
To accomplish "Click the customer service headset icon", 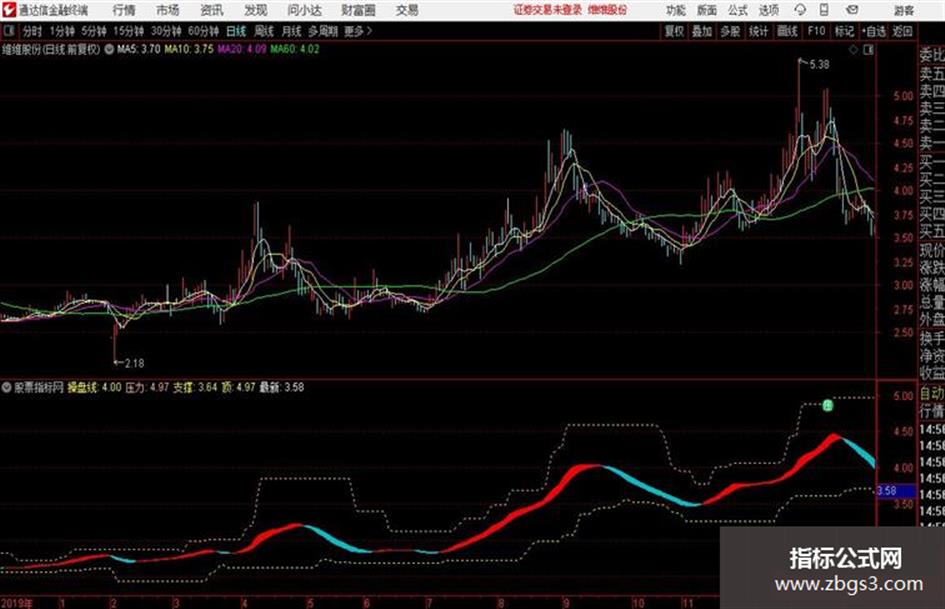I will coord(800,10).
